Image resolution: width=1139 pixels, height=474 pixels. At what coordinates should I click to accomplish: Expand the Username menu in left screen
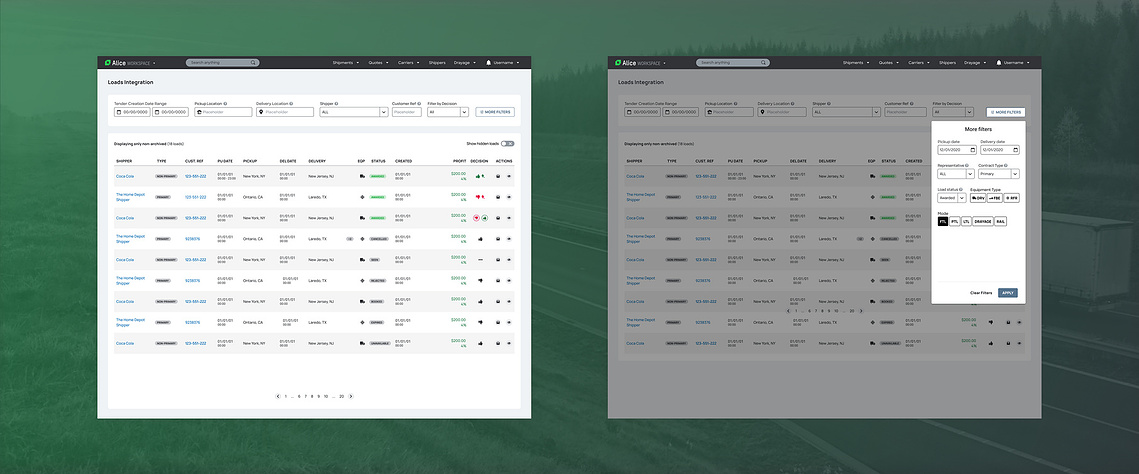[506, 63]
